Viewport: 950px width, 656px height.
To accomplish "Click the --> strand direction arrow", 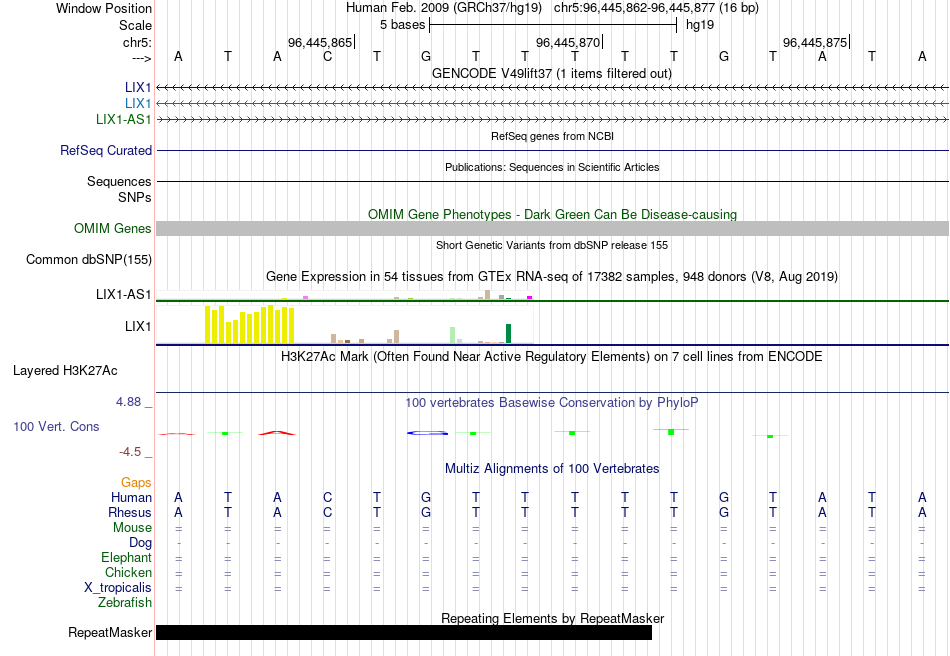I will (x=142, y=58).
